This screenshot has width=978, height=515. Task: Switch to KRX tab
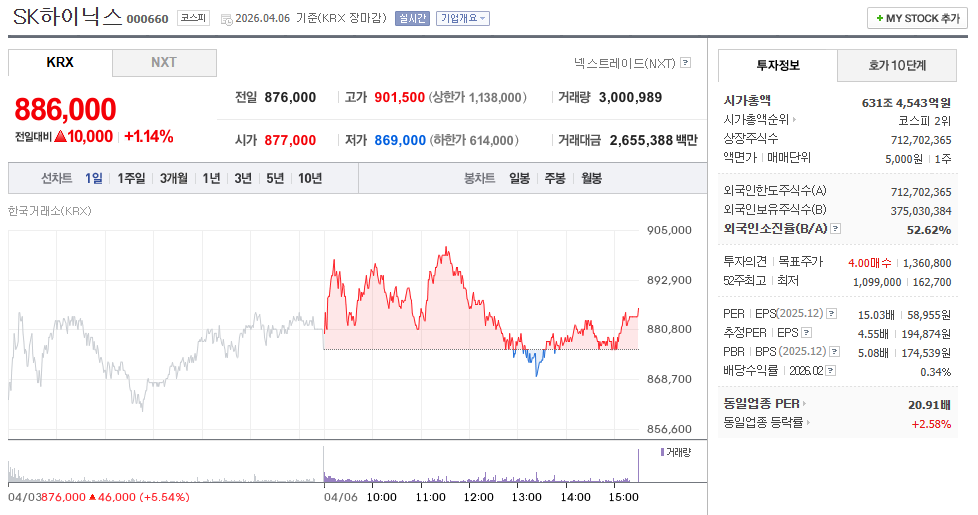[60, 62]
